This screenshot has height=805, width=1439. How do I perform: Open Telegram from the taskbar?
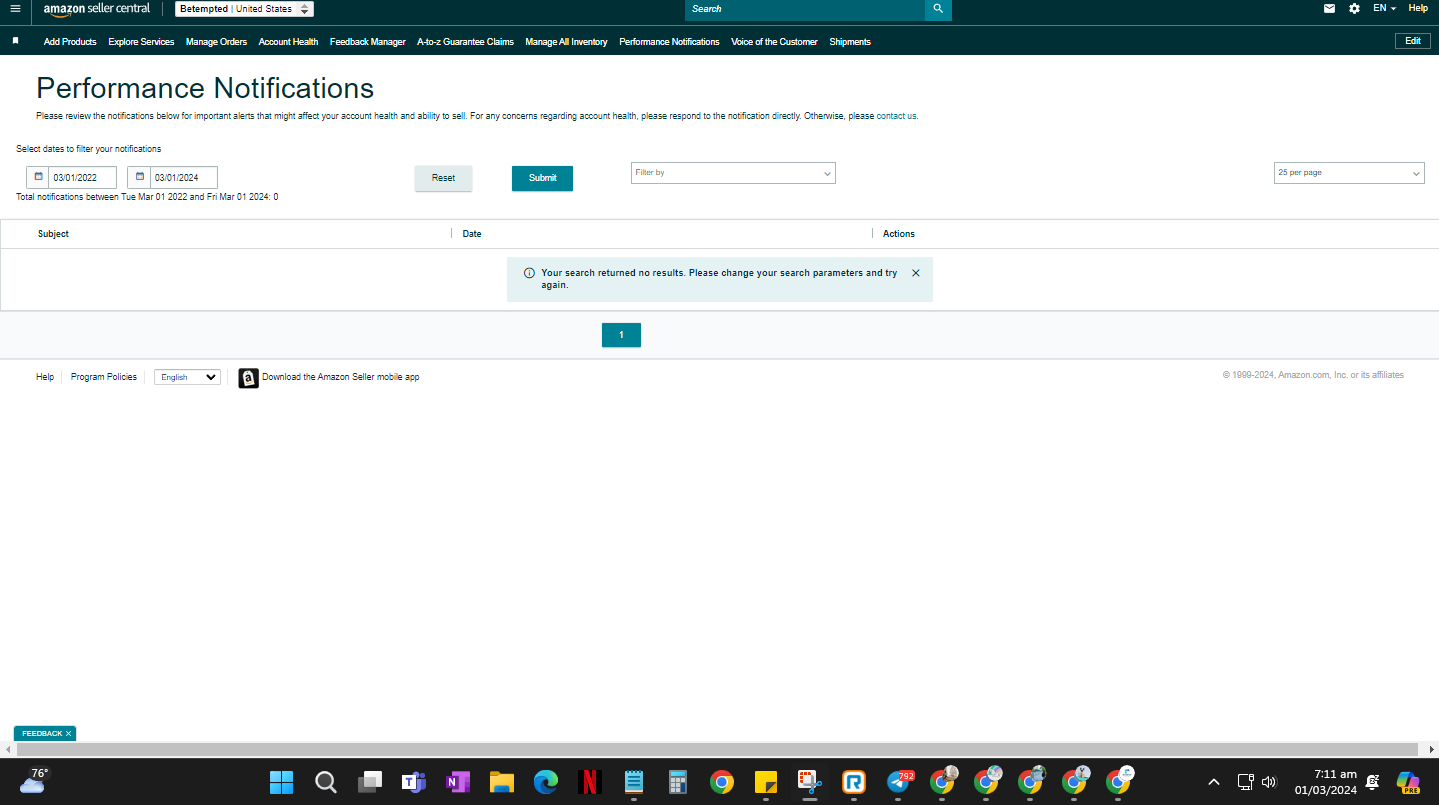[x=898, y=782]
